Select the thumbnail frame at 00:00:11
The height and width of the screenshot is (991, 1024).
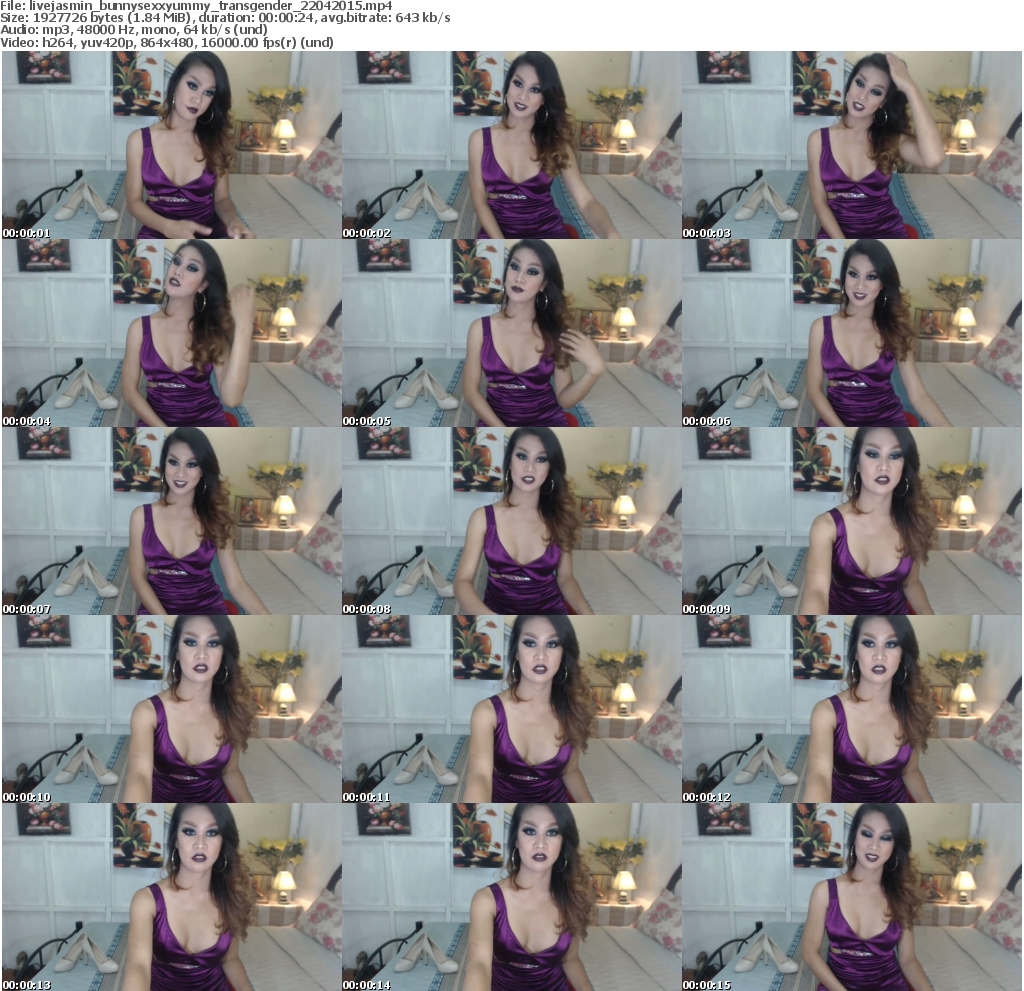coord(512,709)
